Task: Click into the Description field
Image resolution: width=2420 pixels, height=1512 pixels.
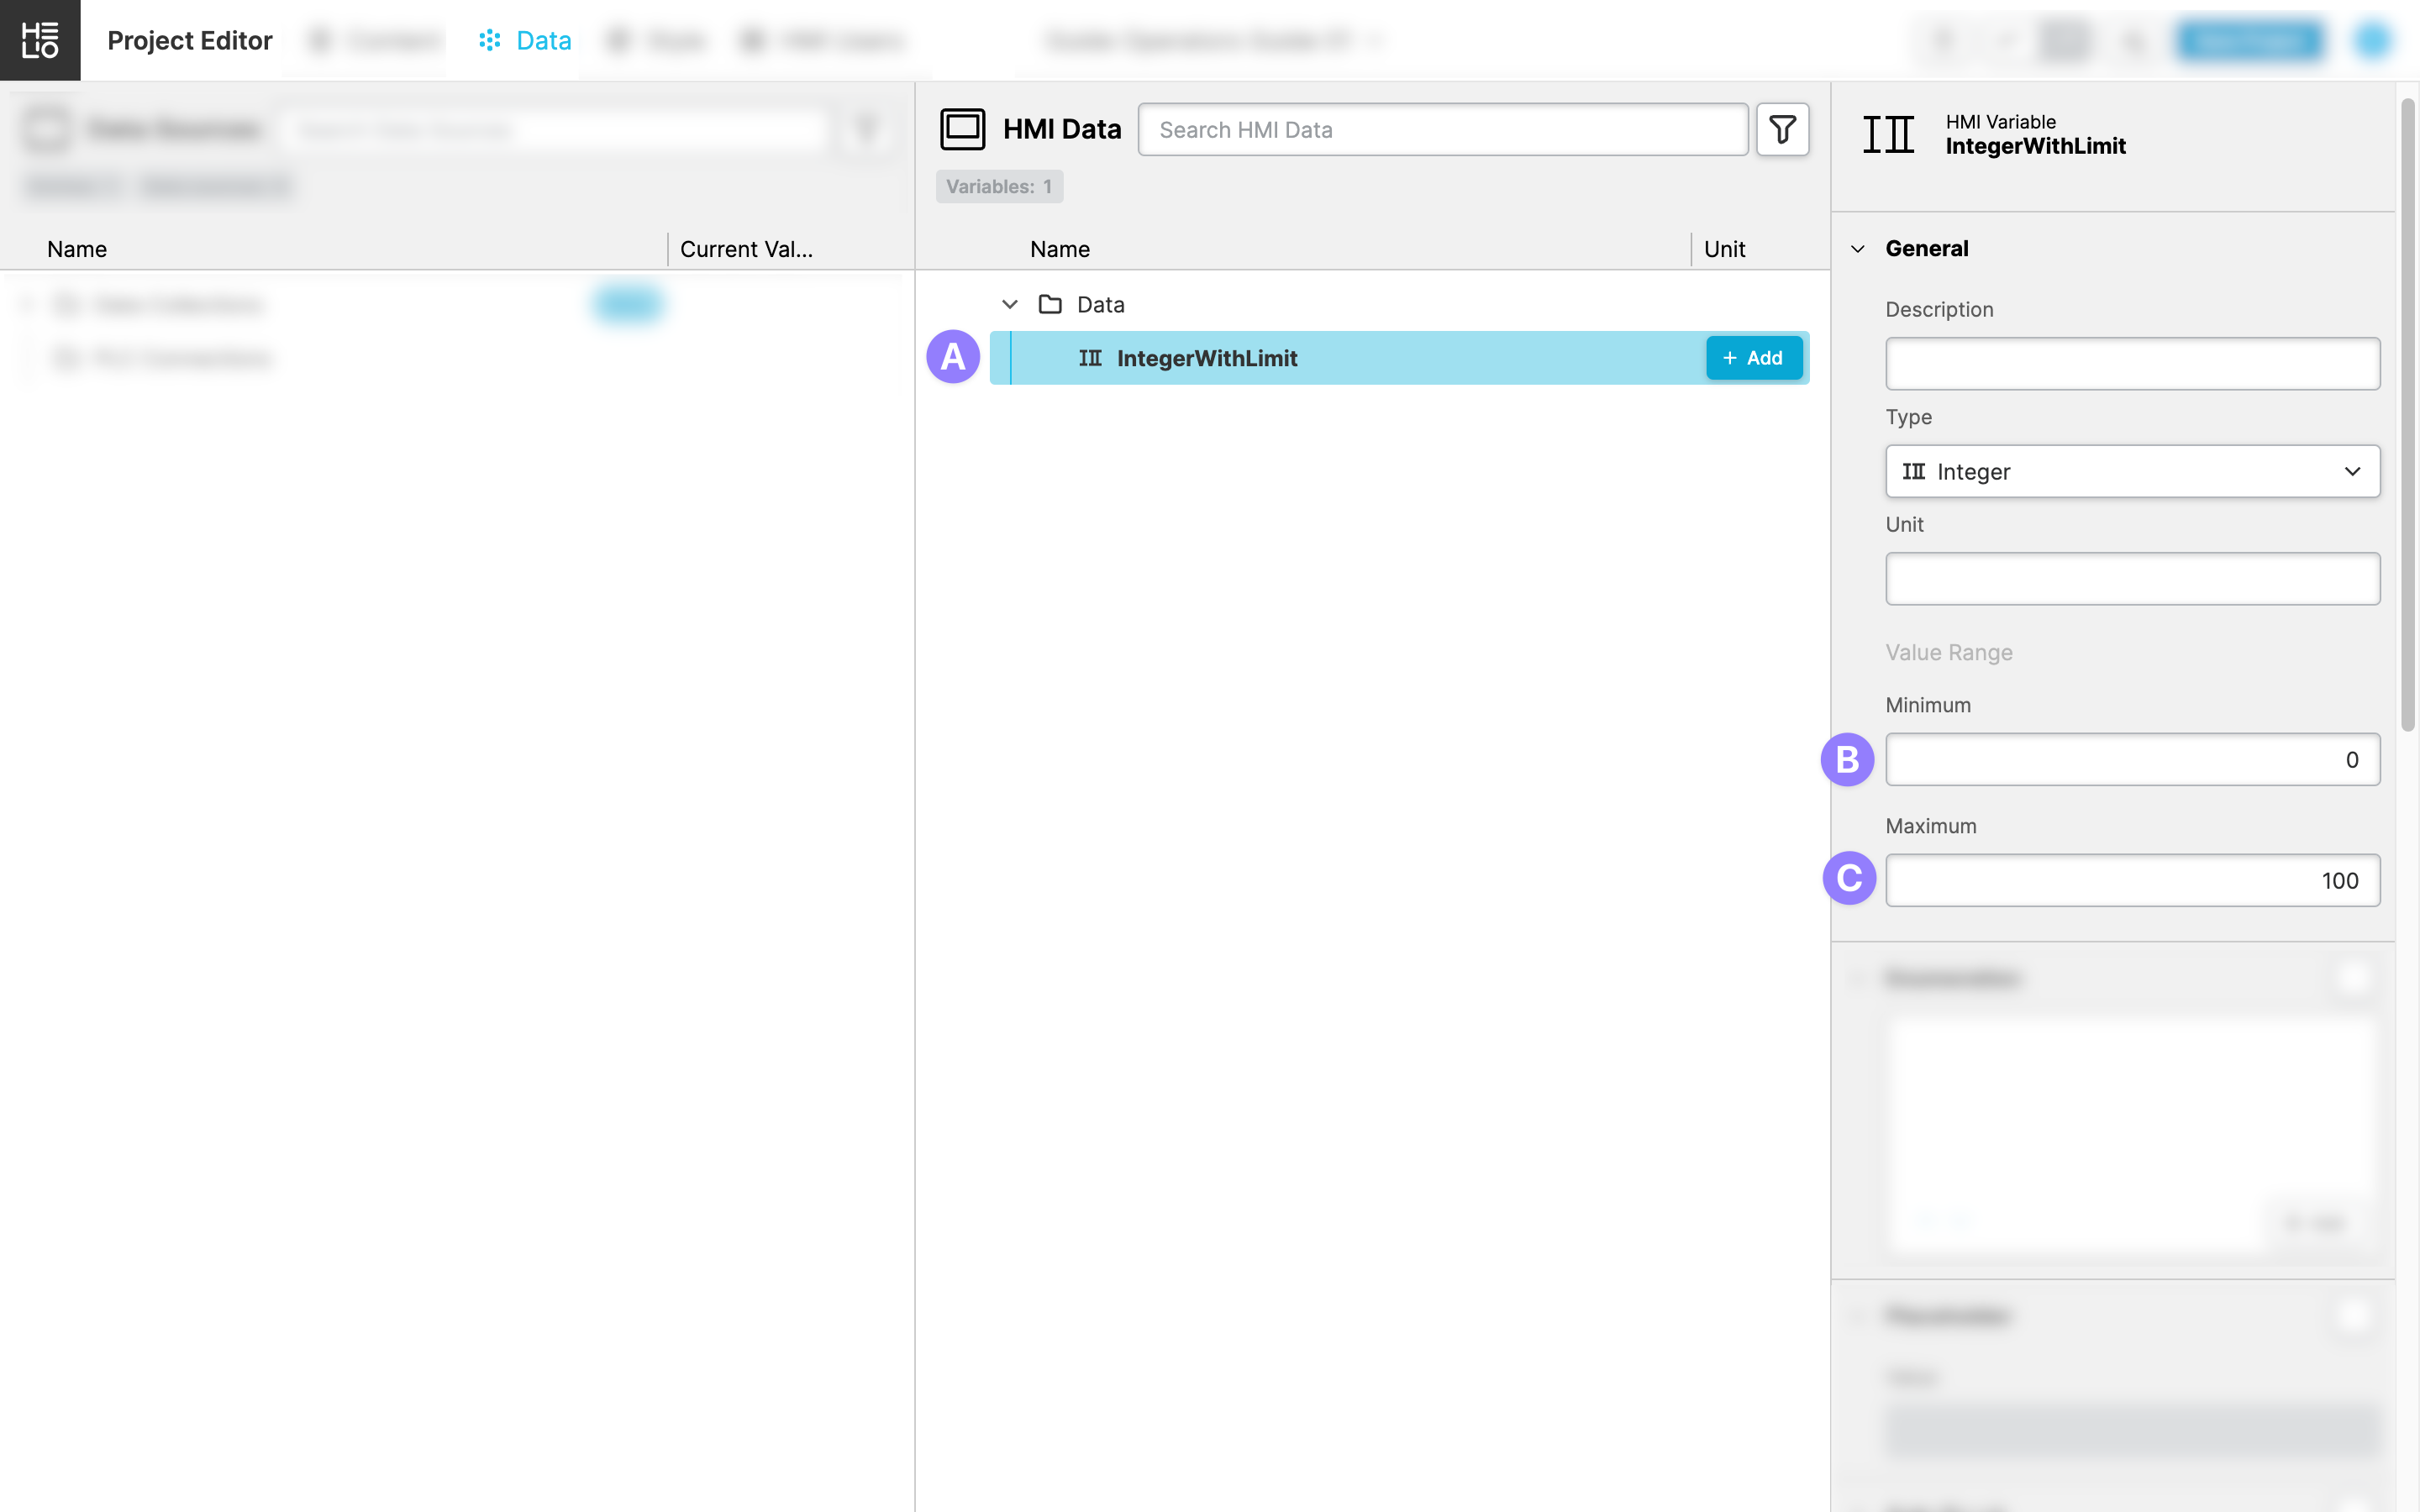Action: point(2131,364)
